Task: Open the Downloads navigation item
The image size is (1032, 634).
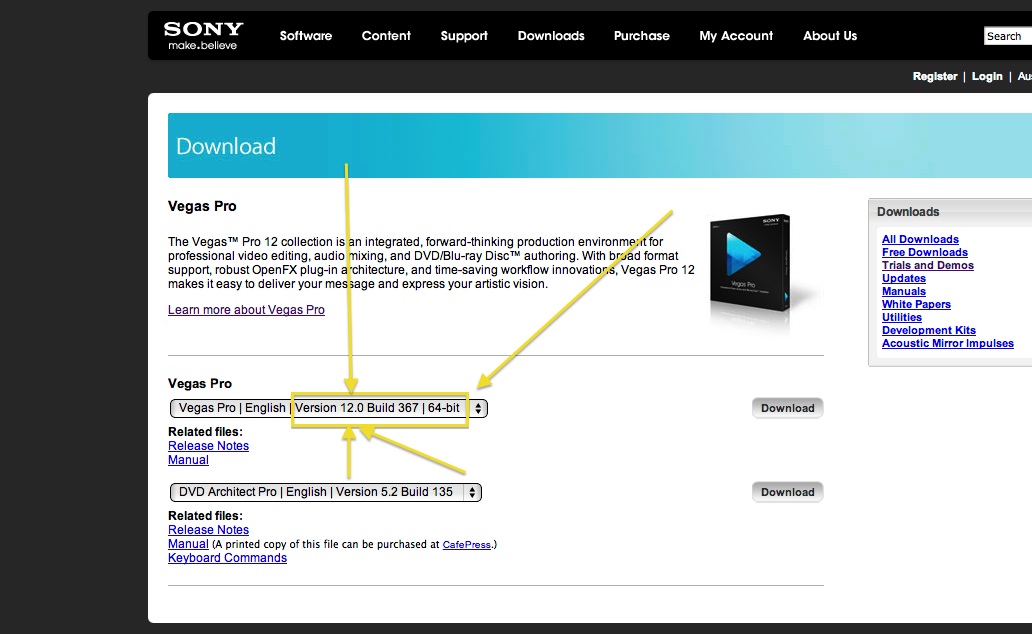Action: pyautogui.click(x=551, y=36)
